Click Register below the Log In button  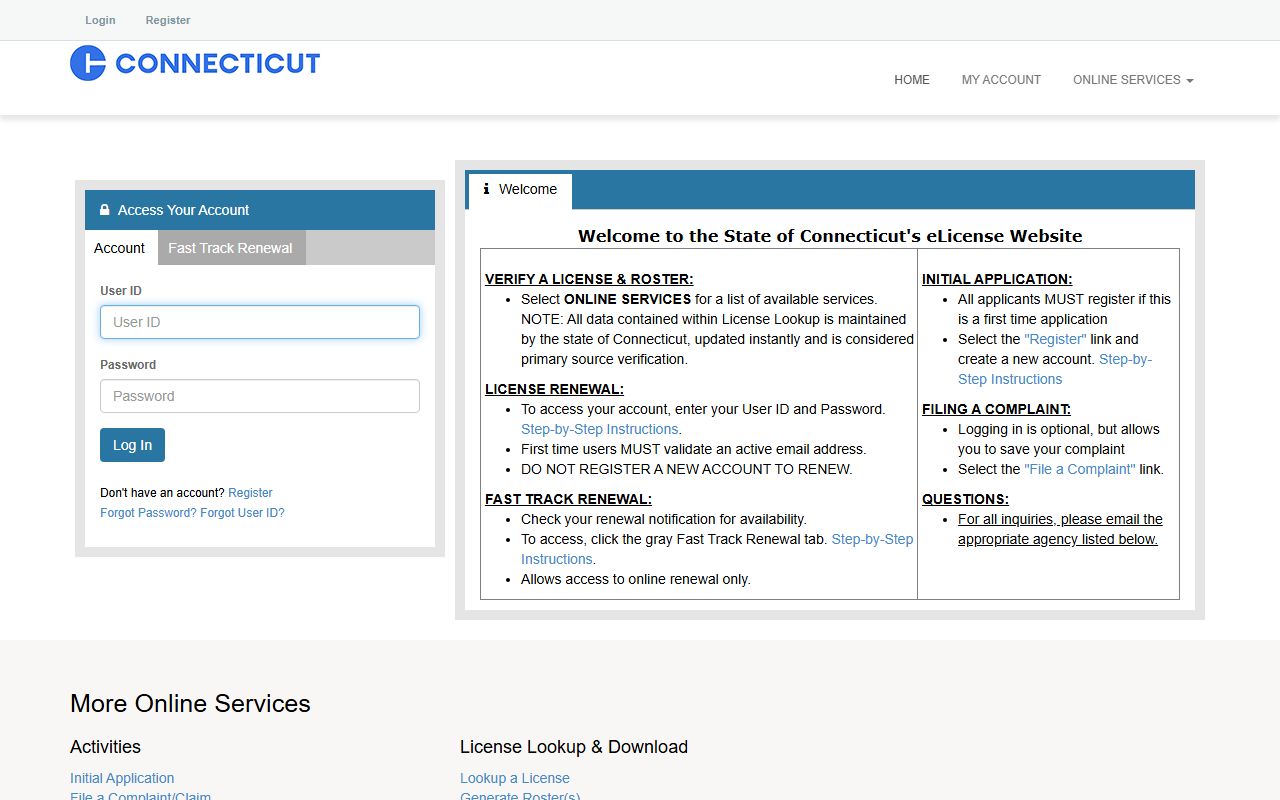(x=250, y=493)
